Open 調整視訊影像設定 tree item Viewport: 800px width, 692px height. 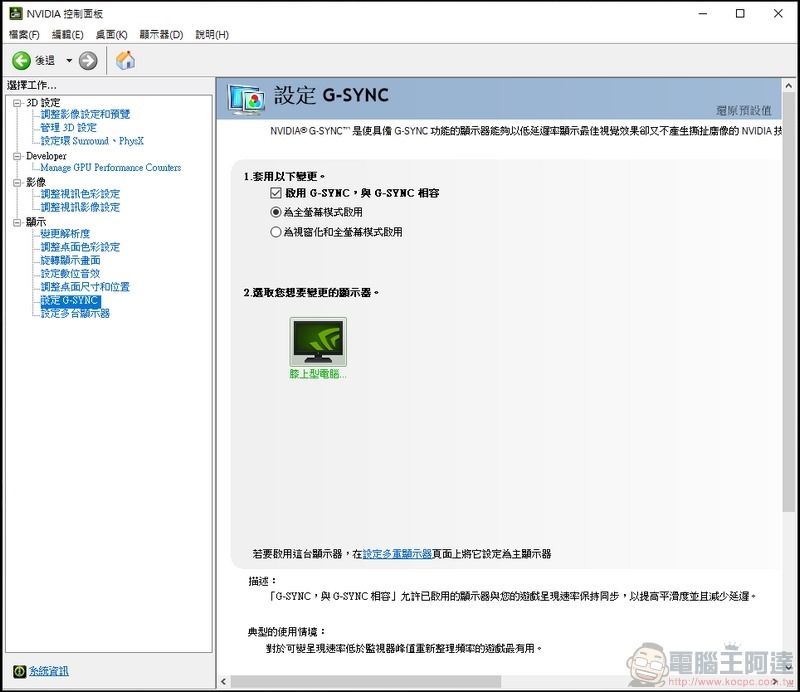(80, 207)
